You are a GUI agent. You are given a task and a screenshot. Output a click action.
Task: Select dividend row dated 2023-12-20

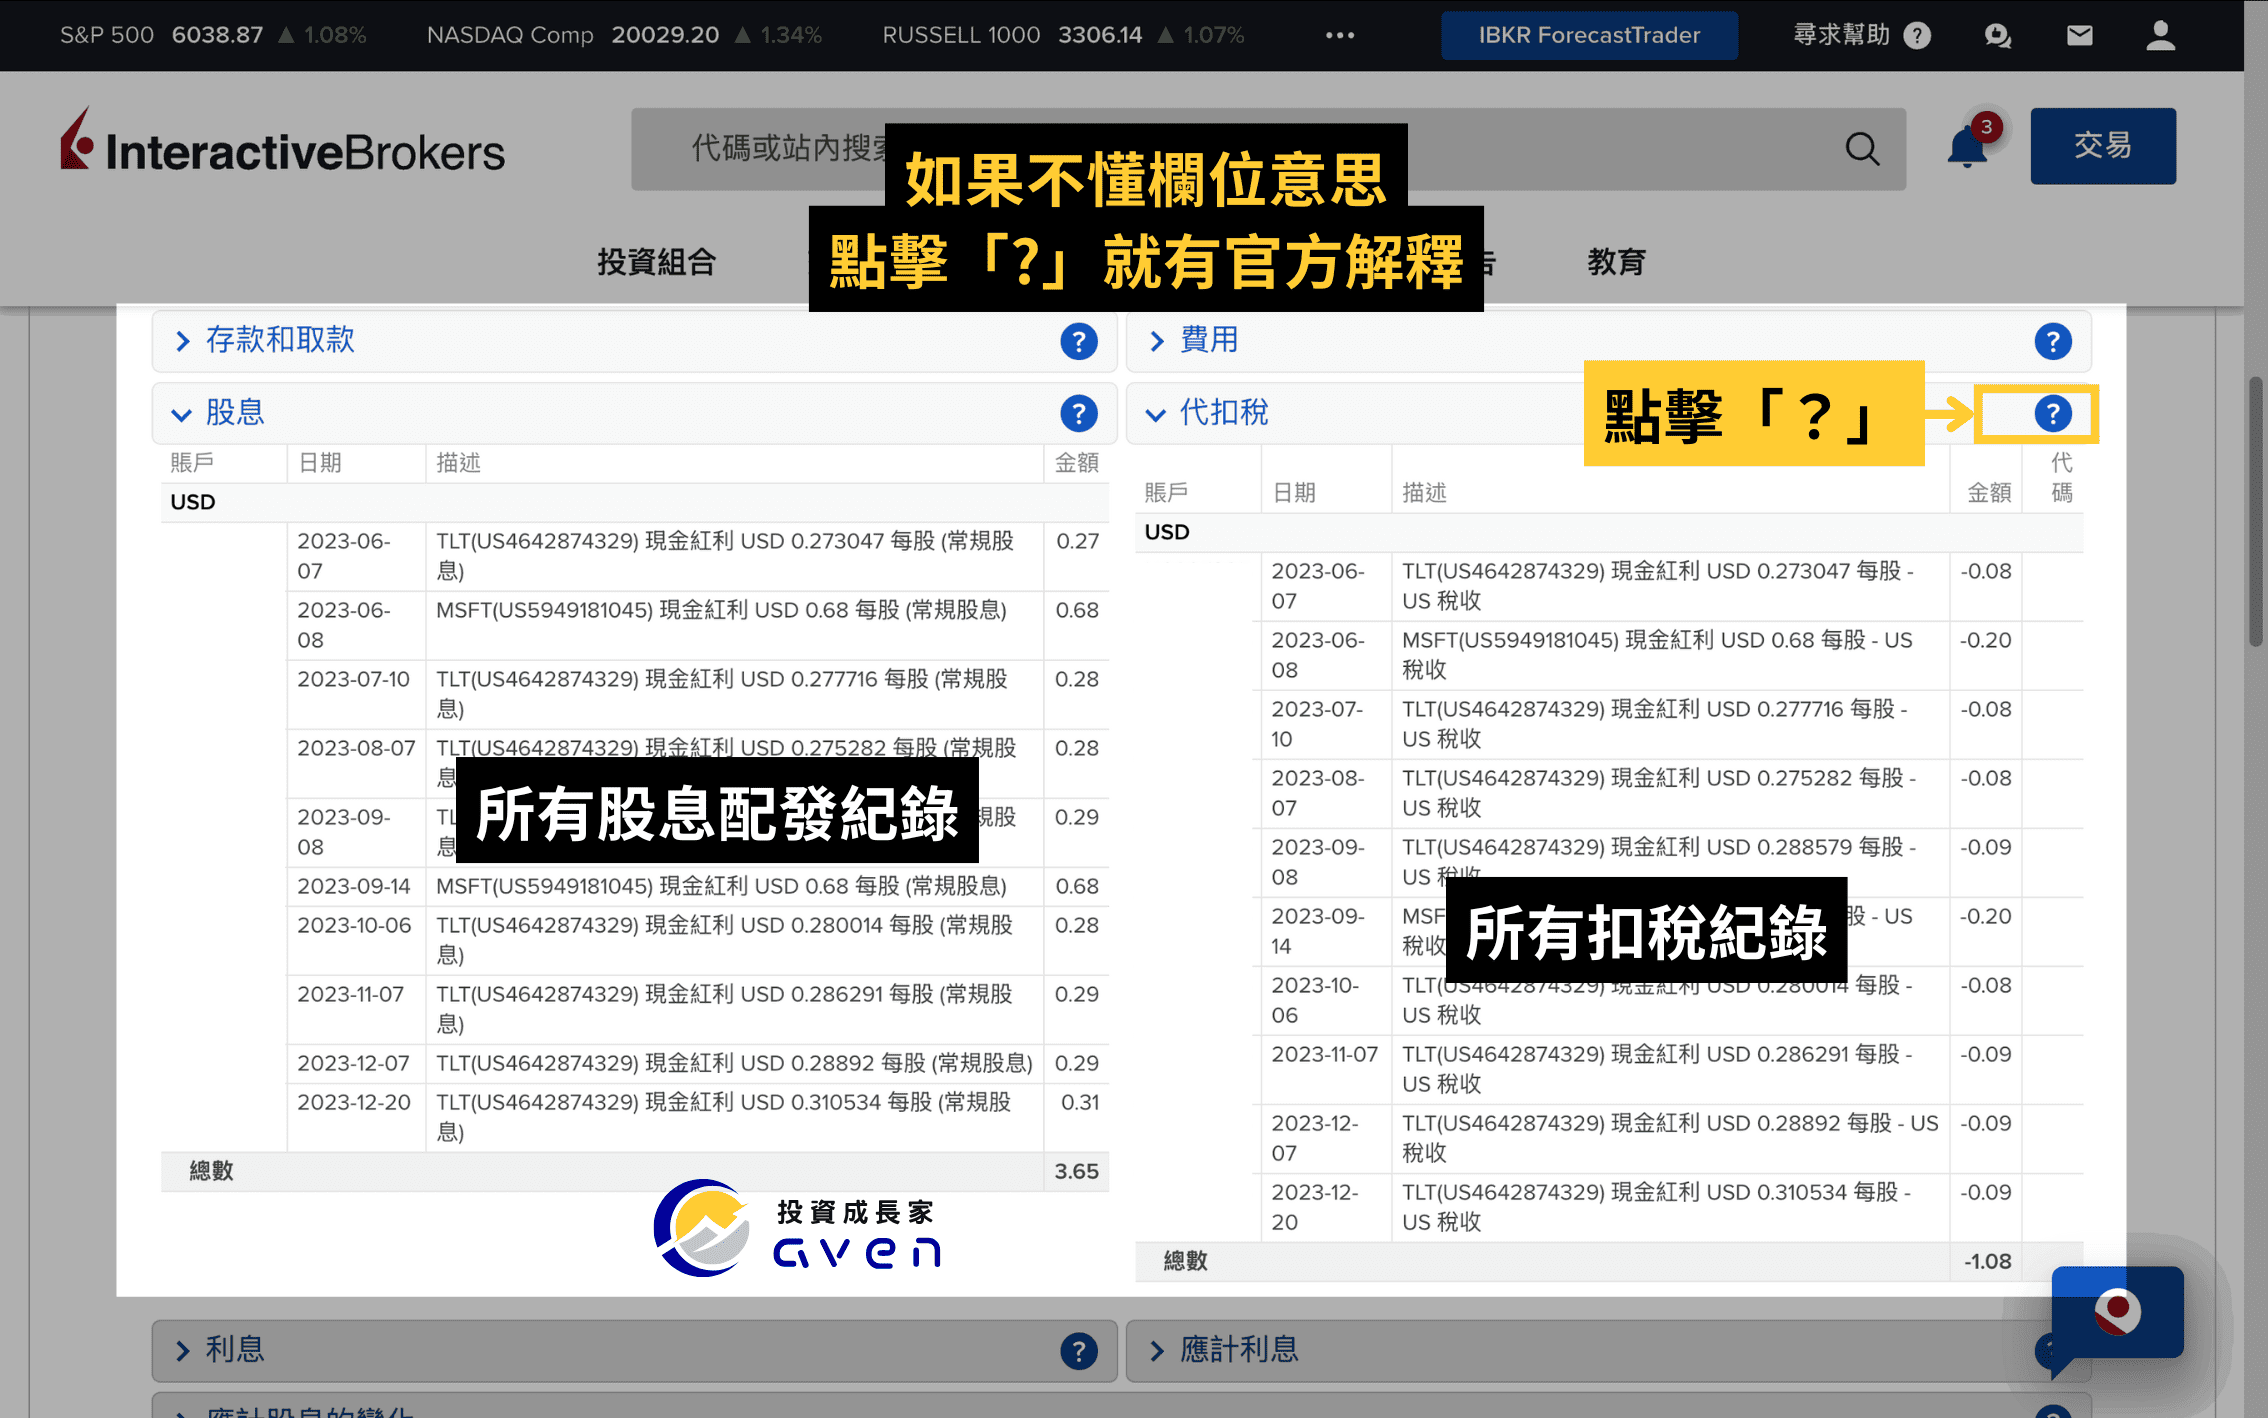click(698, 1117)
